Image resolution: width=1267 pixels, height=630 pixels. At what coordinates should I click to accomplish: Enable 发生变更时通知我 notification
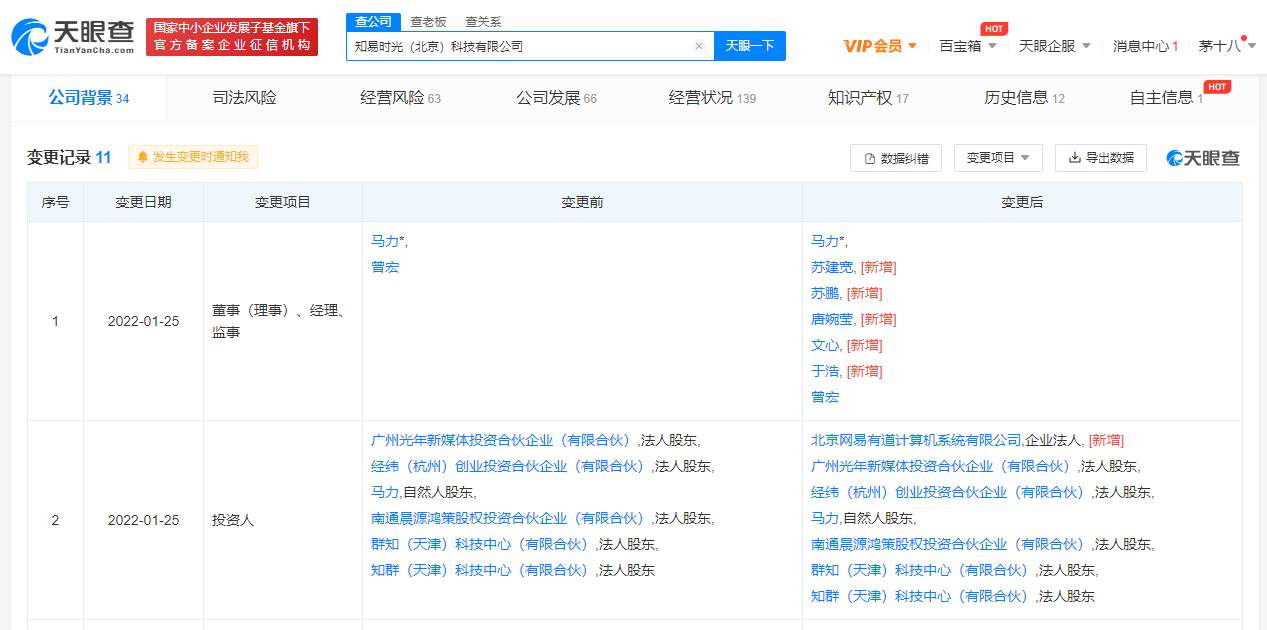[x=193, y=157]
